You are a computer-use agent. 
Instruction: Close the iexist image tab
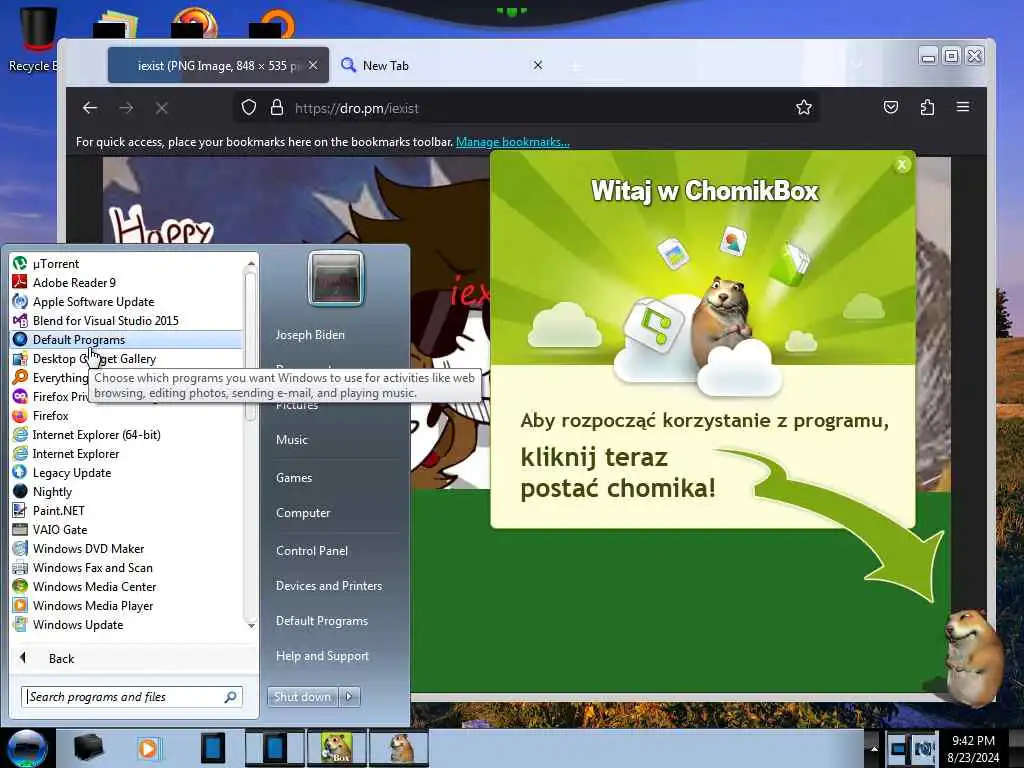click(x=313, y=65)
